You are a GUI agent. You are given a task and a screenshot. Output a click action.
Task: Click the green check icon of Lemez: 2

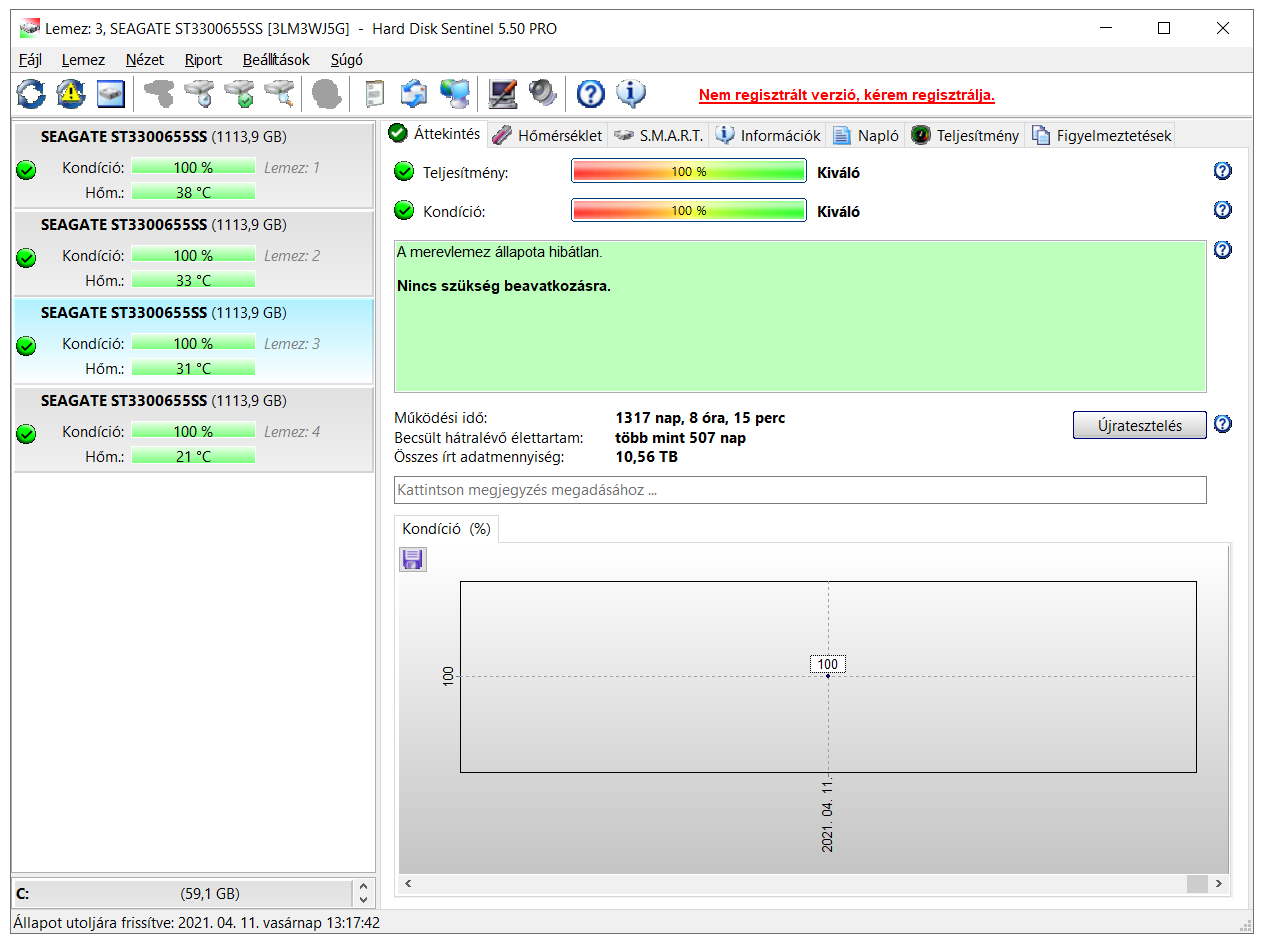27,258
